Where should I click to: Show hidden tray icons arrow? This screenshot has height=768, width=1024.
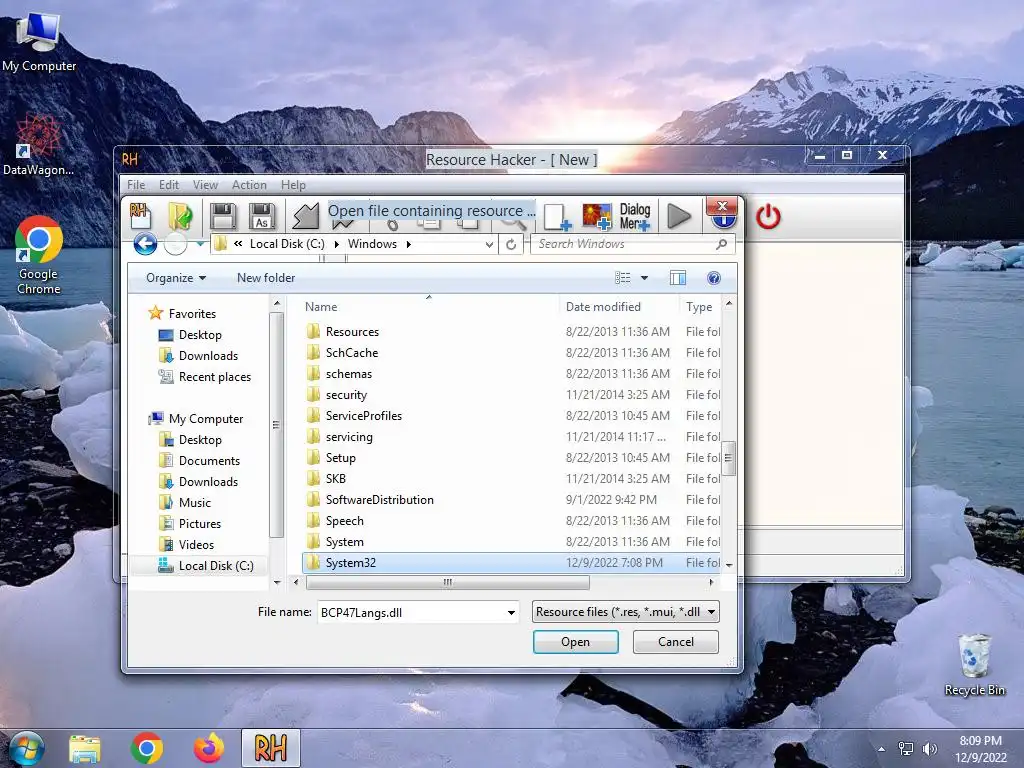(882, 749)
